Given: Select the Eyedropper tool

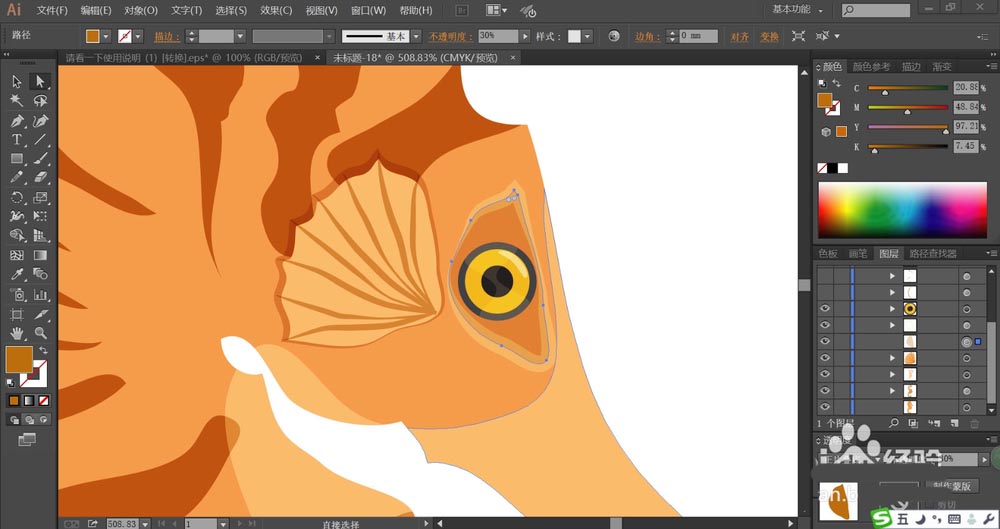Looking at the screenshot, I should point(17,274).
